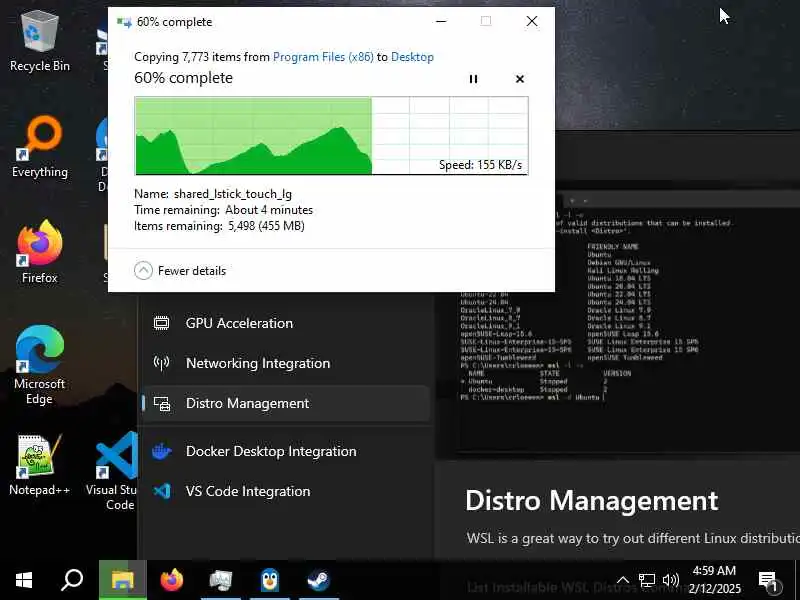800x600 pixels.
Task: Cancel the copy with the small X
Action: 519,79
